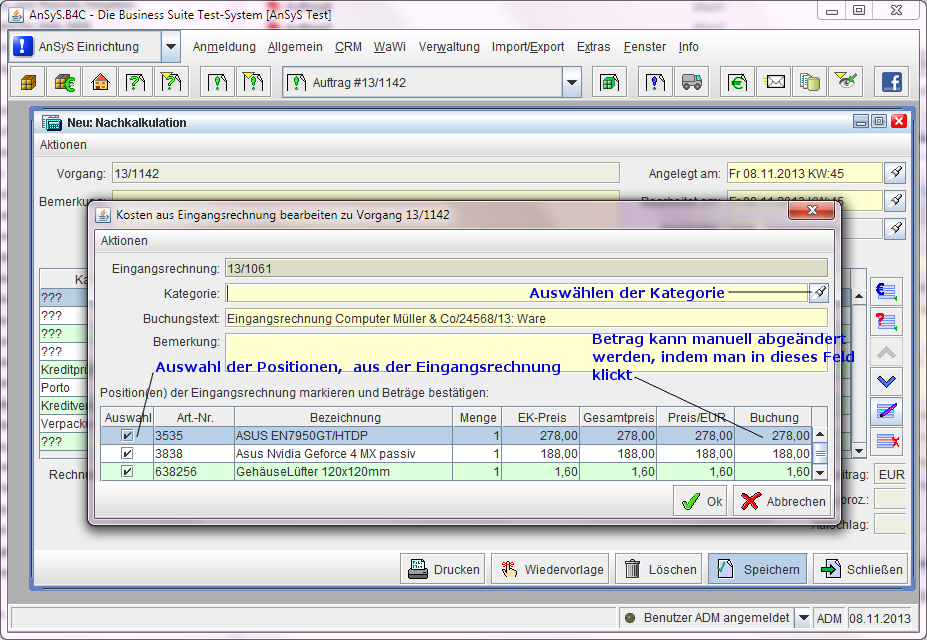Viewport: 927px width, 640px height.
Task: Click the delete row red X icon
Action: [x=887, y=441]
